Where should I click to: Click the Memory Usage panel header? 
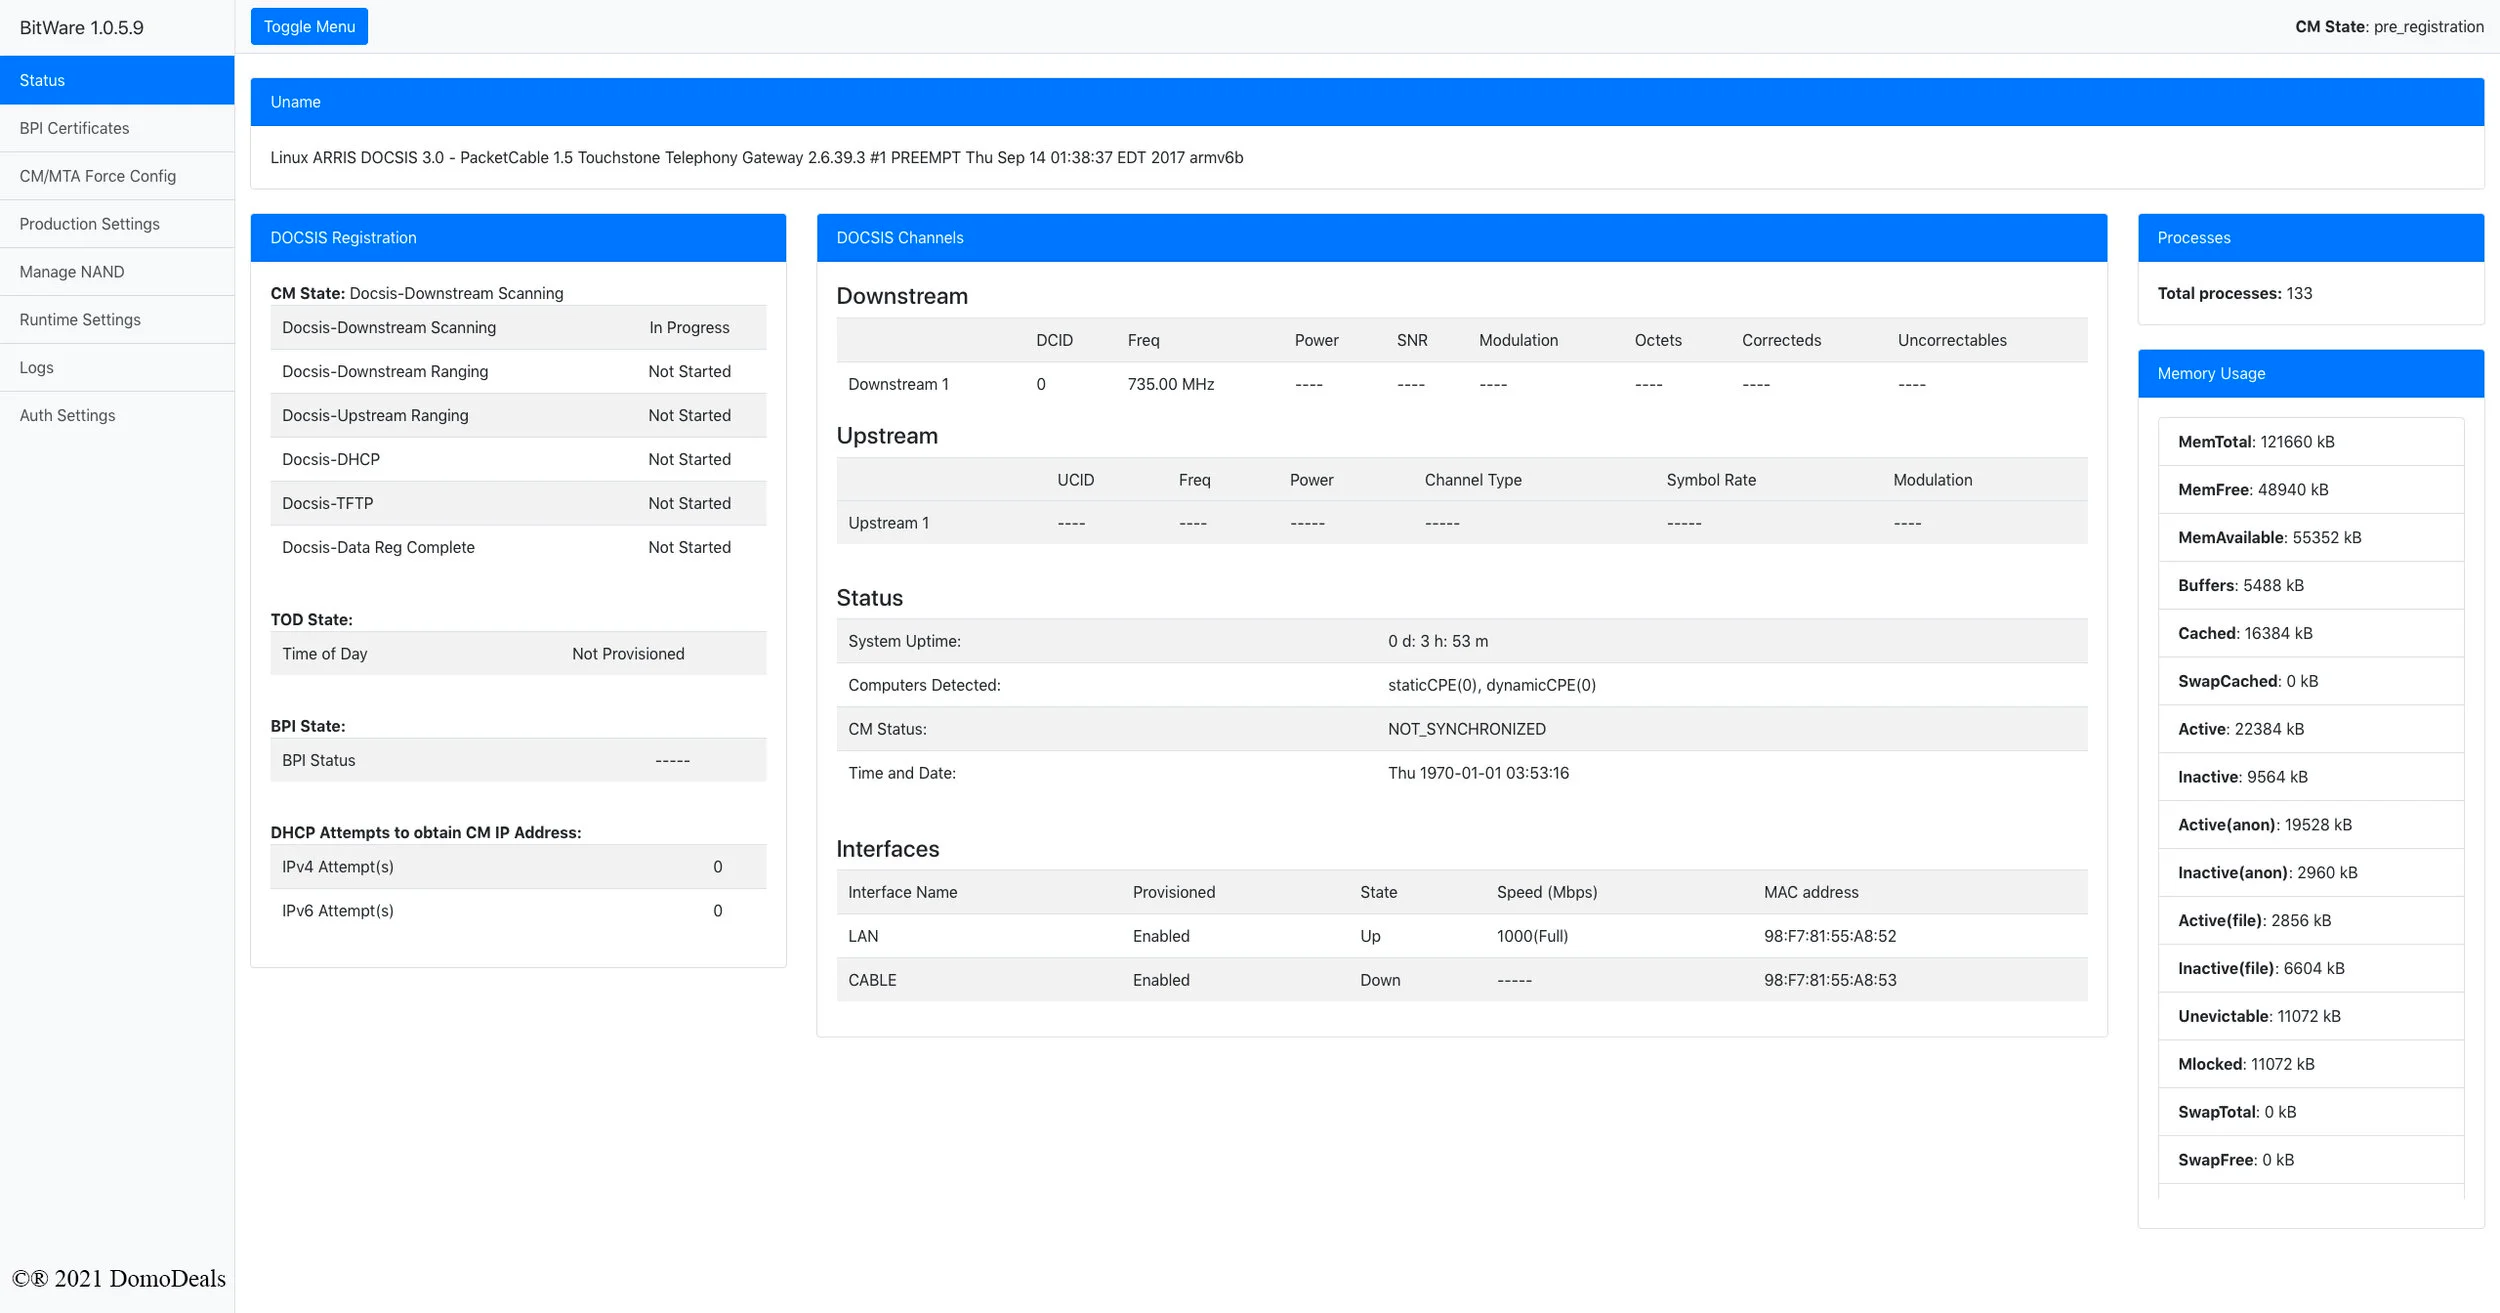2310,373
